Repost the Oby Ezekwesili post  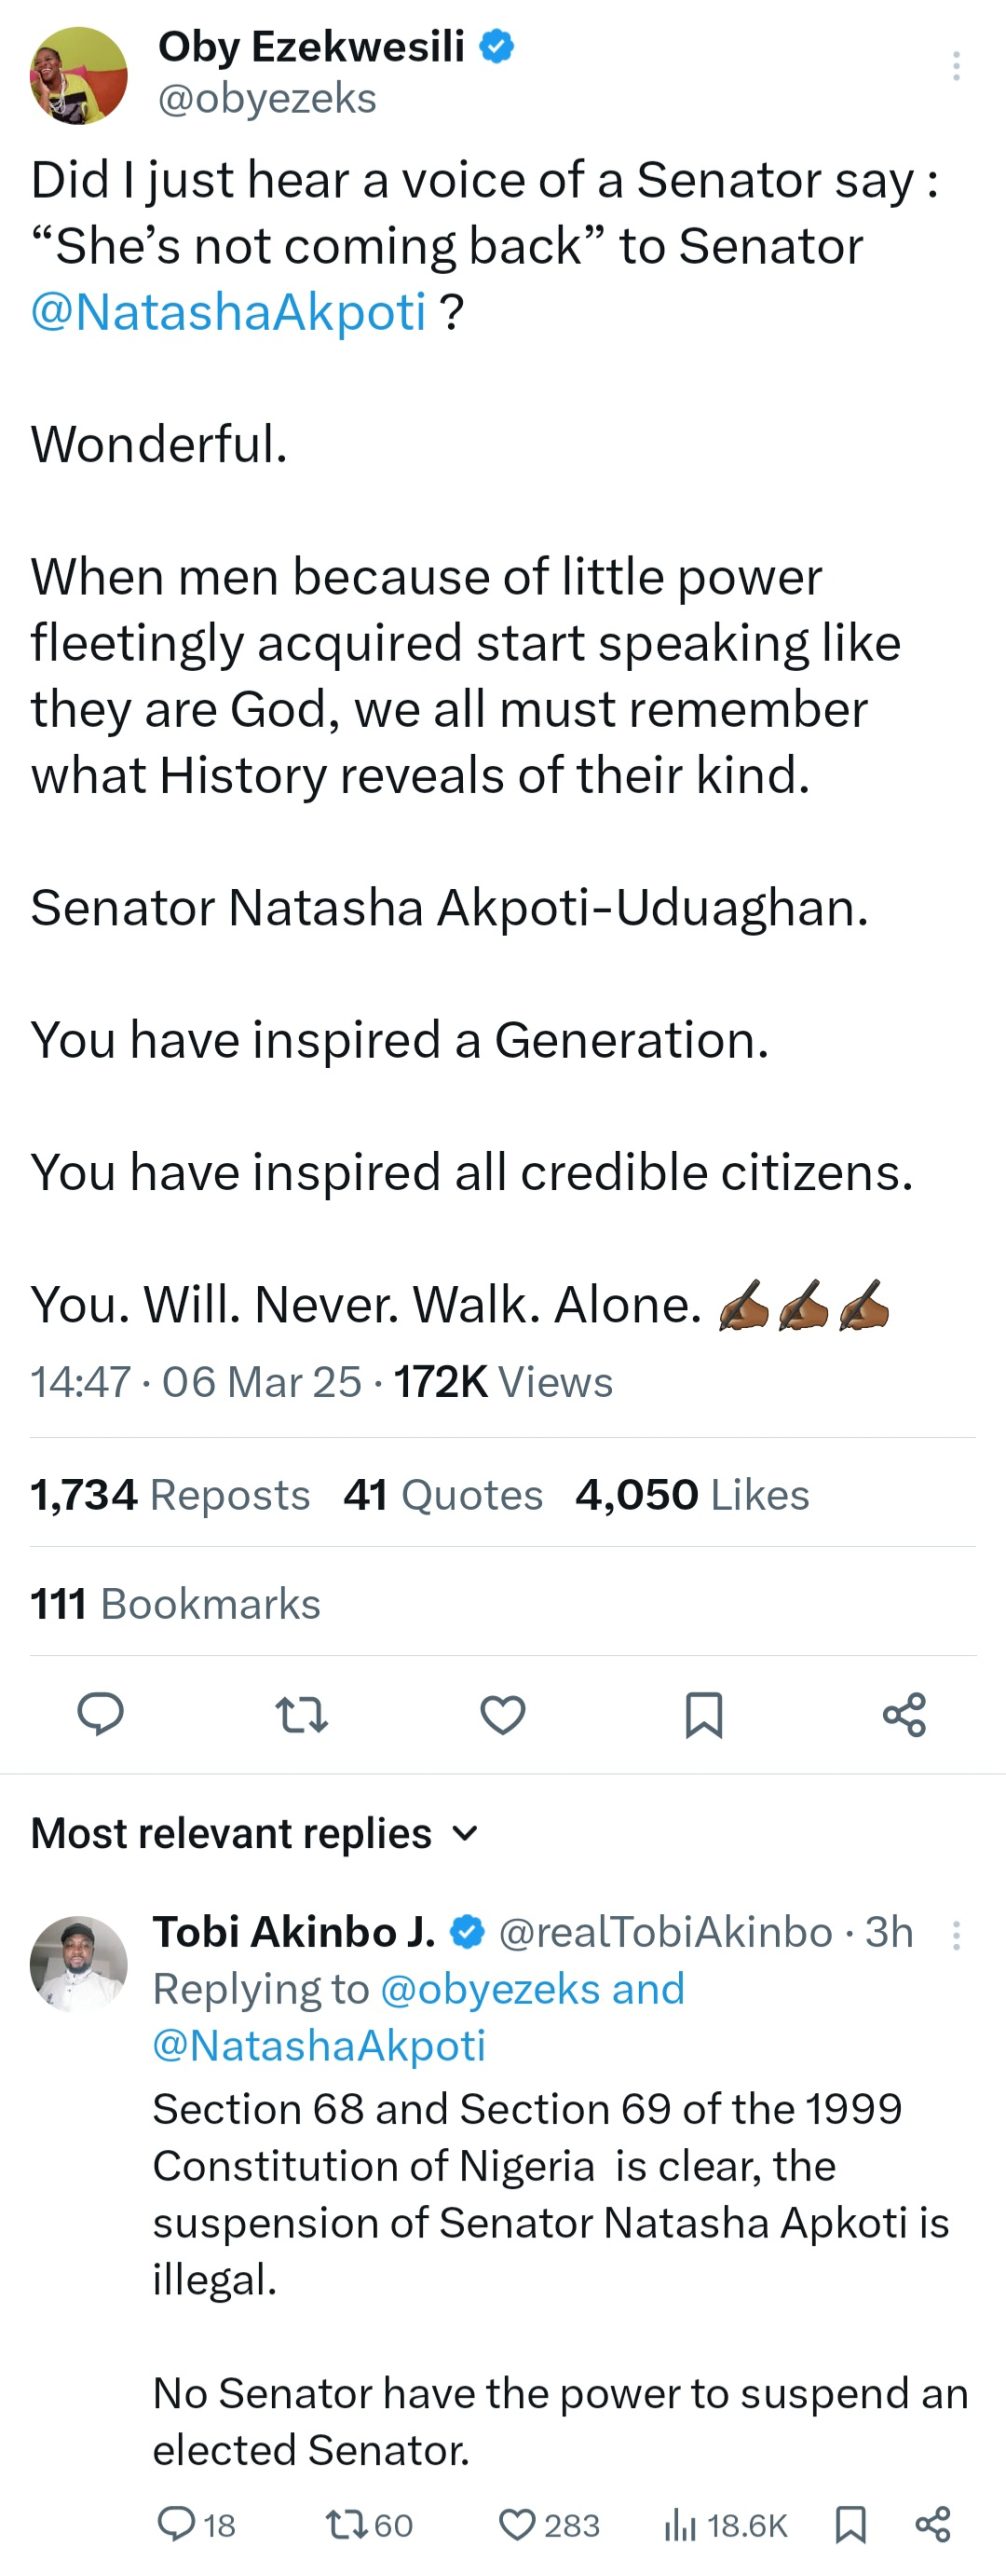(301, 1714)
